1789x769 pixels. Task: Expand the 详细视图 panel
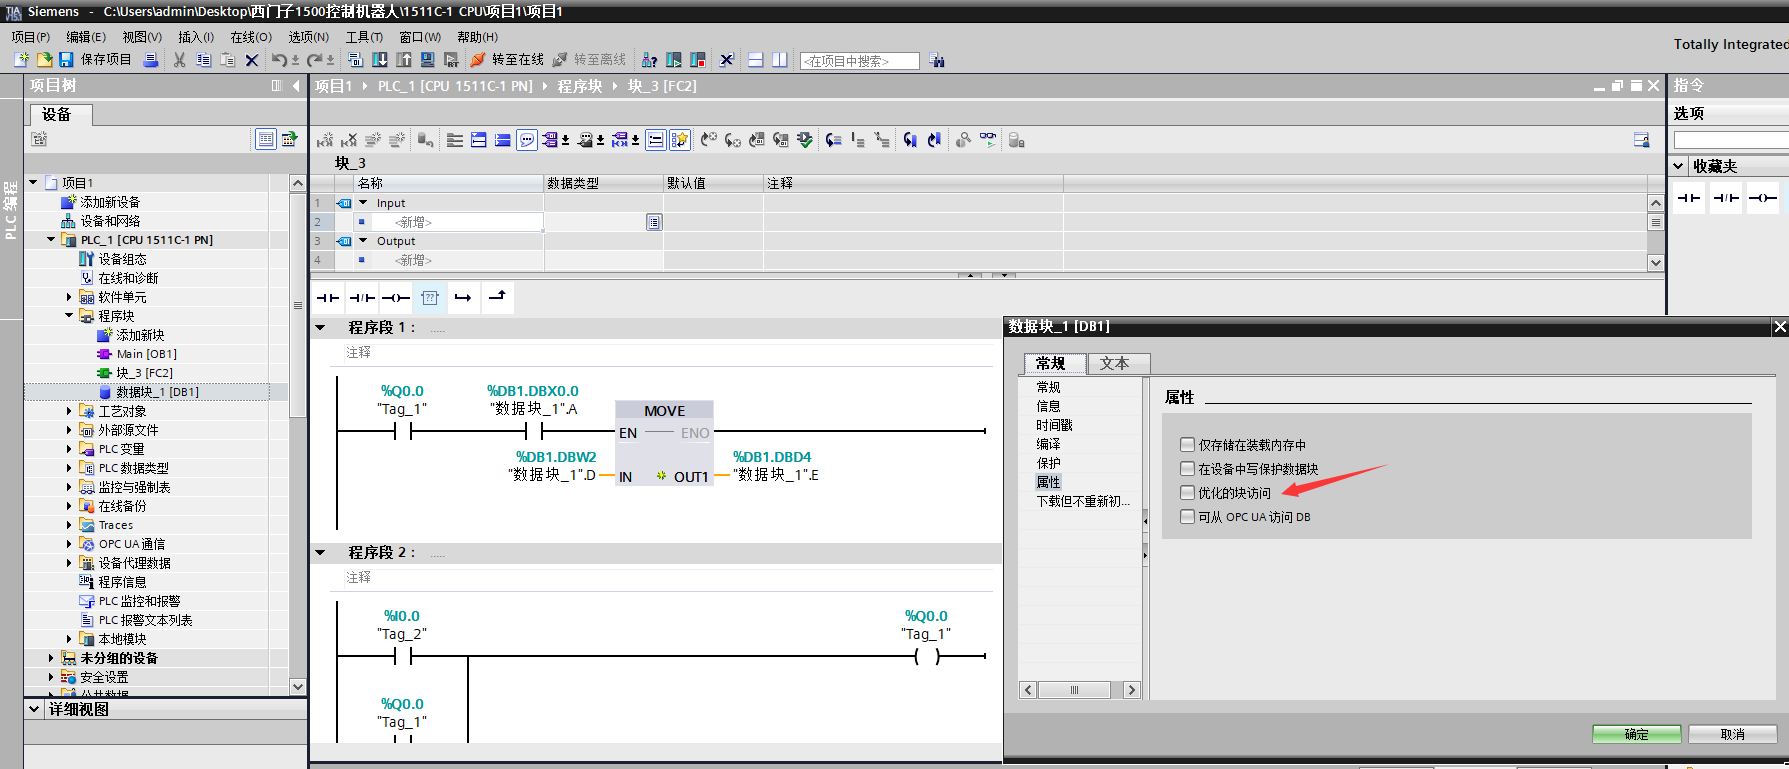[34, 709]
